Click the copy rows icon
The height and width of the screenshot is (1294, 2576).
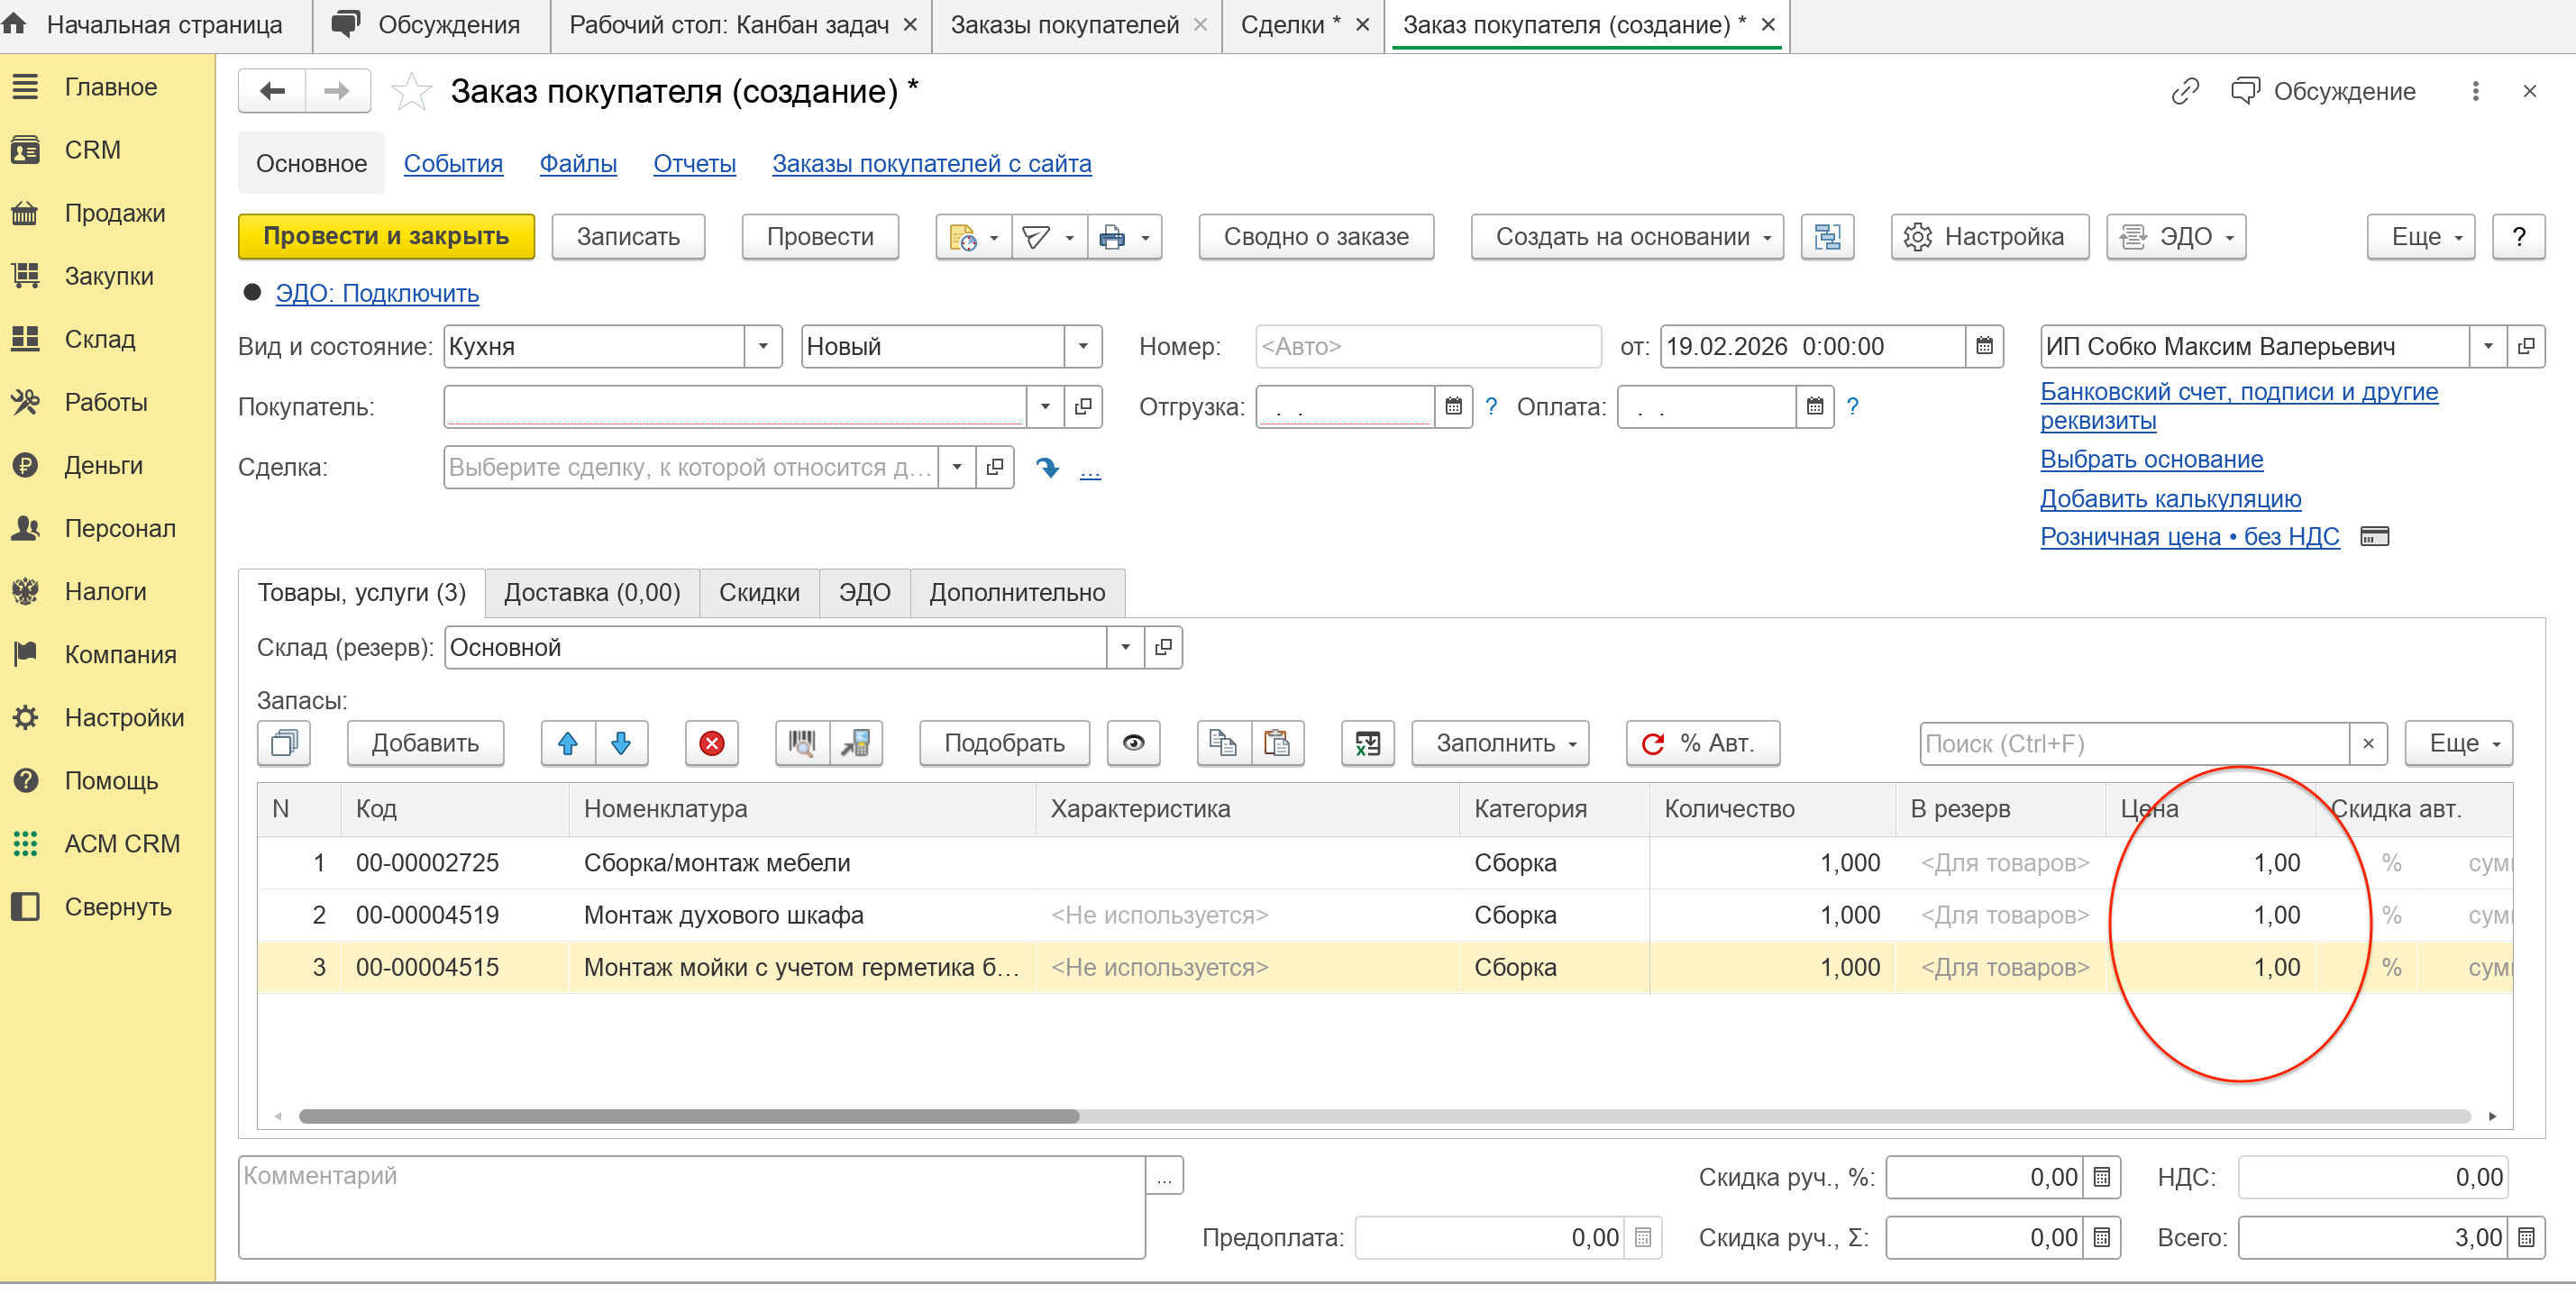[x=1223, y=743]
